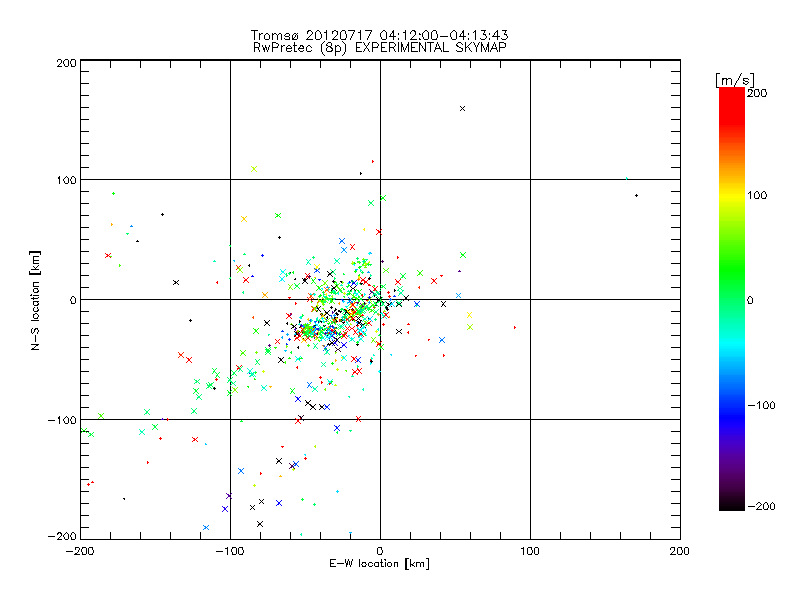Click the '[m/s]' colorbar unit label
The width and height of the screenshot is (800, 600).
tap(735, 80)
